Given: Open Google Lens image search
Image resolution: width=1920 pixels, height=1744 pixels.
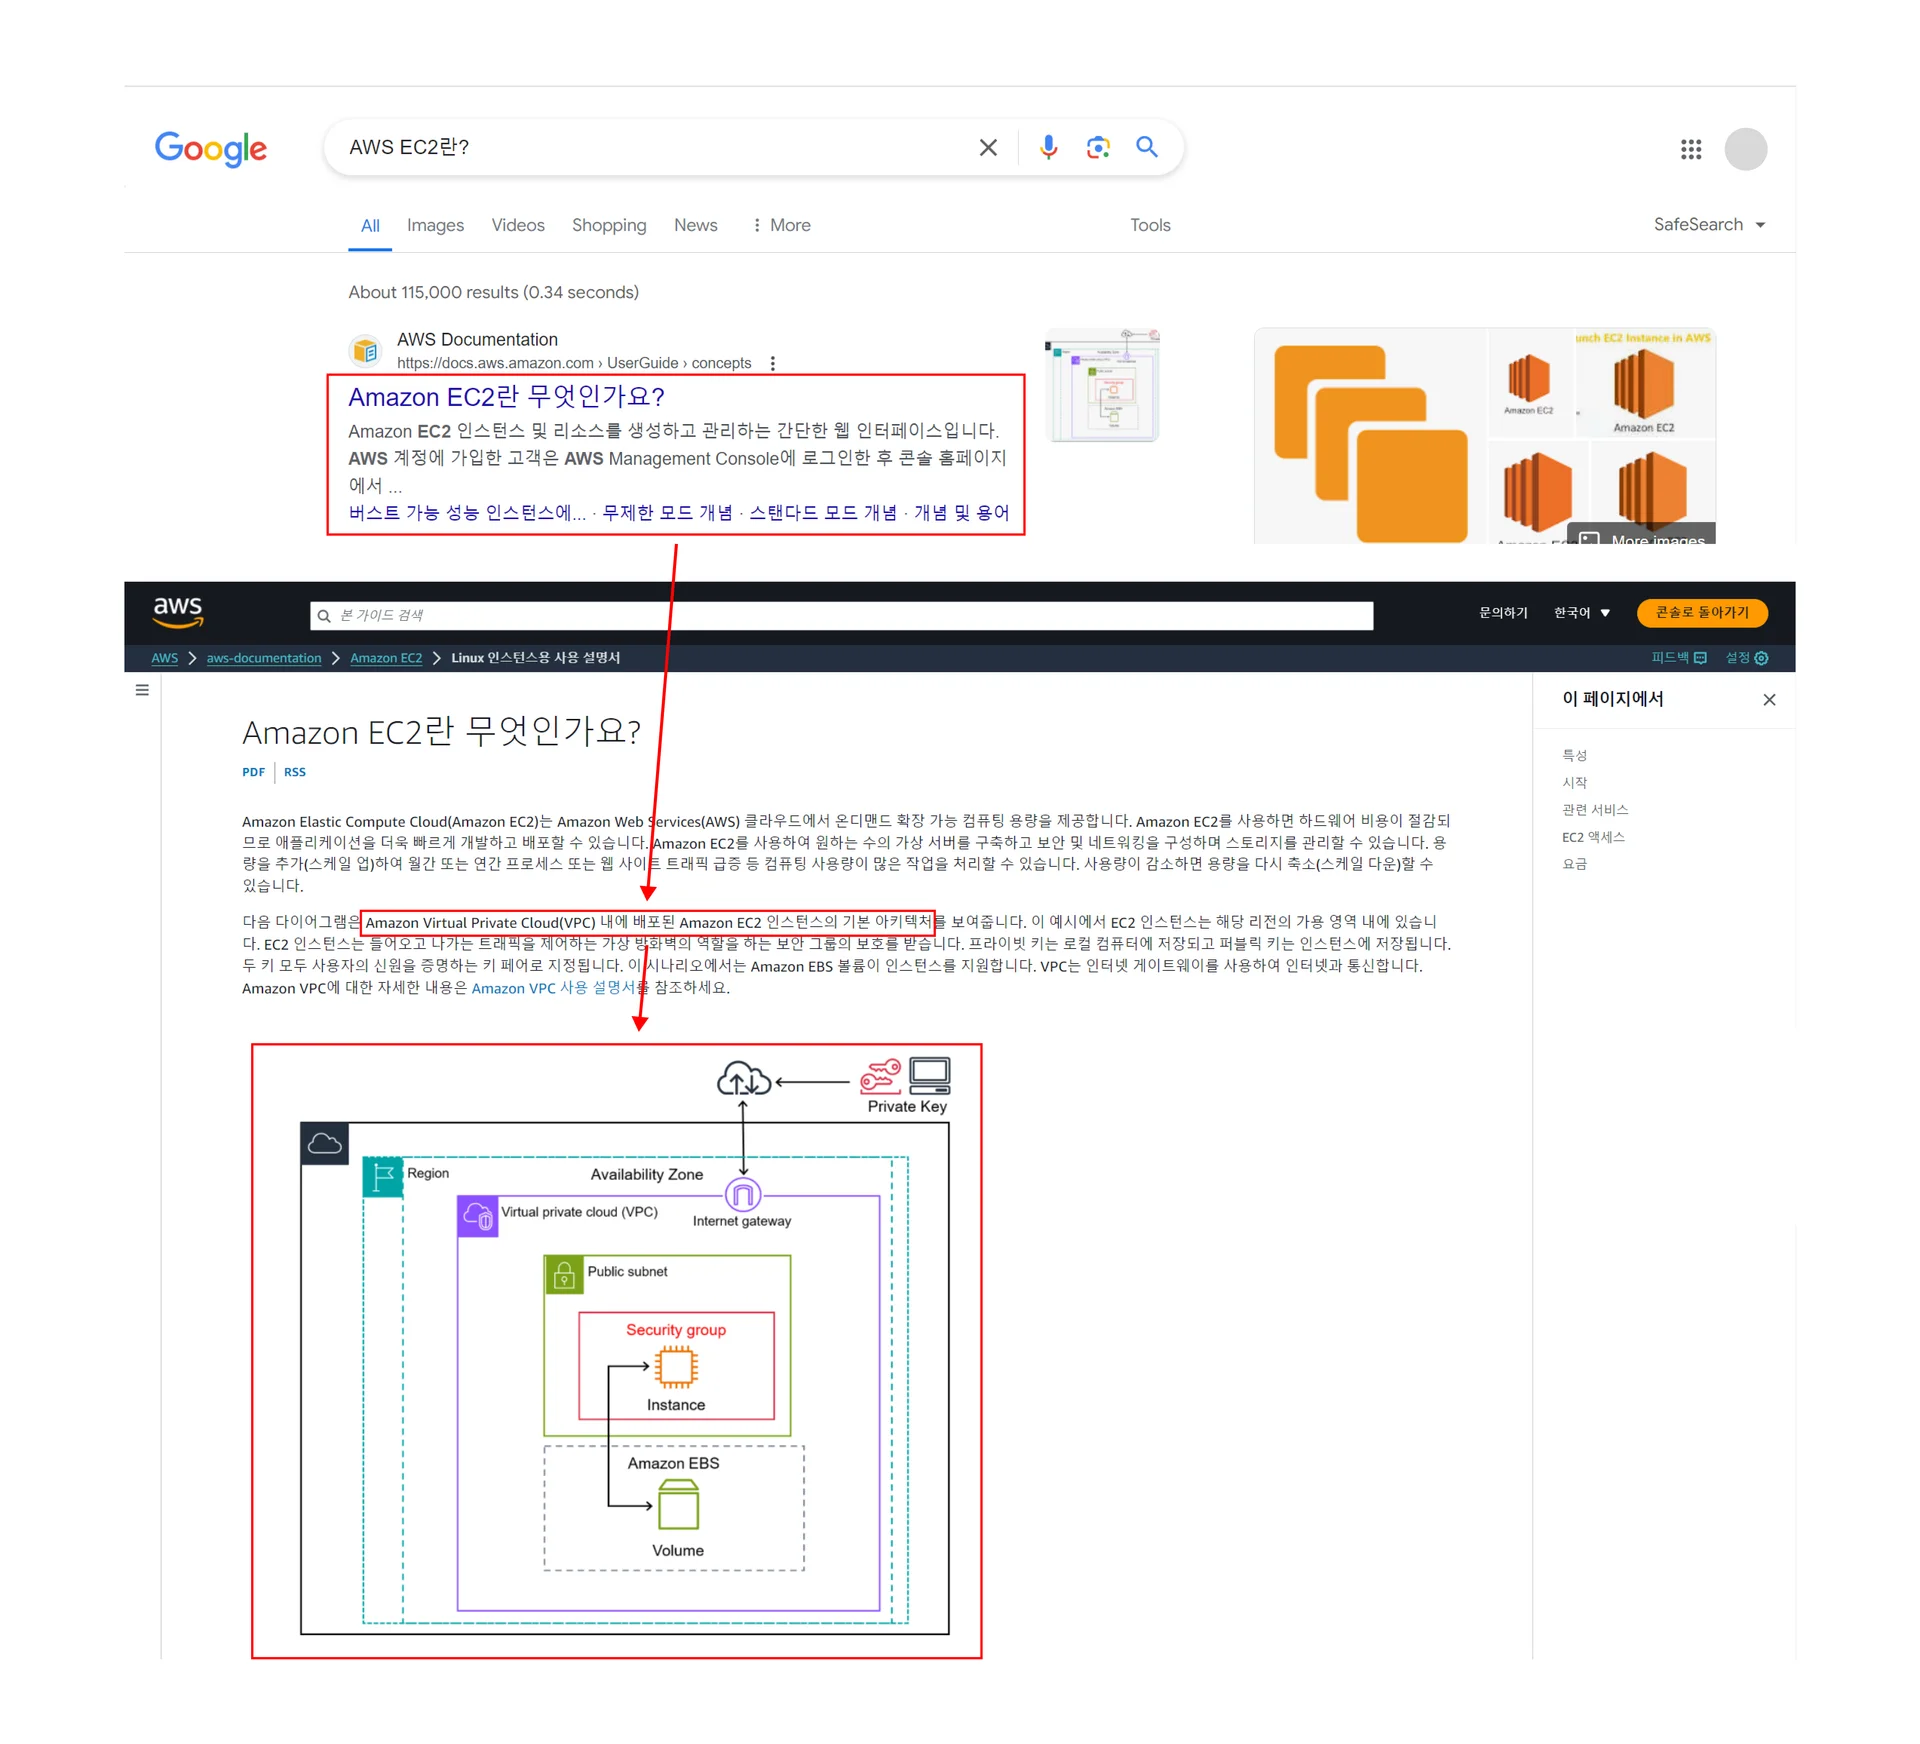Looking at the screenshot, I should [1097, 148].
